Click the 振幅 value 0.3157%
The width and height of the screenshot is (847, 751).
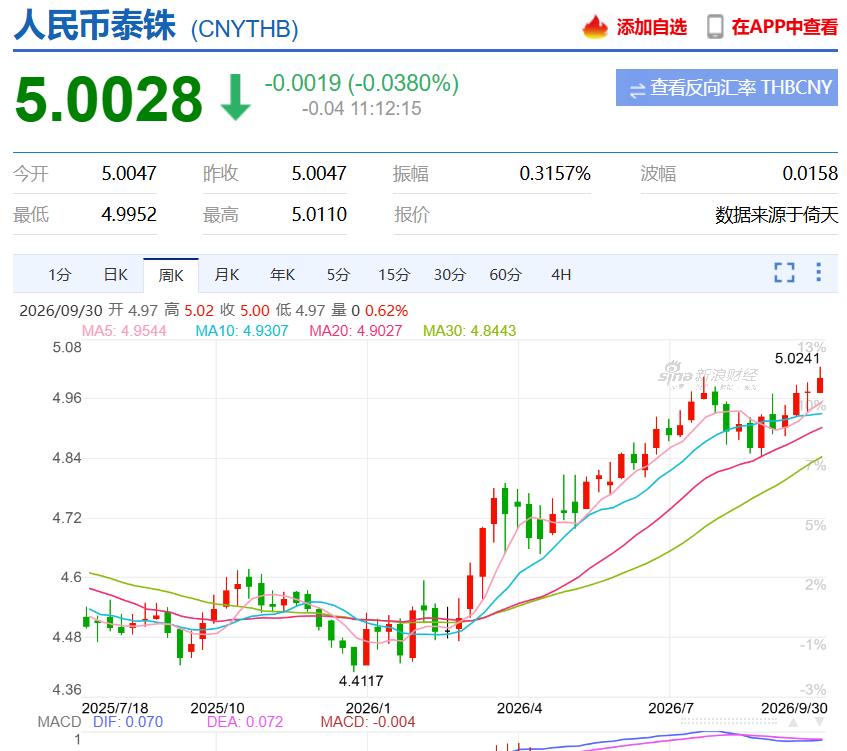pos(555,173)
